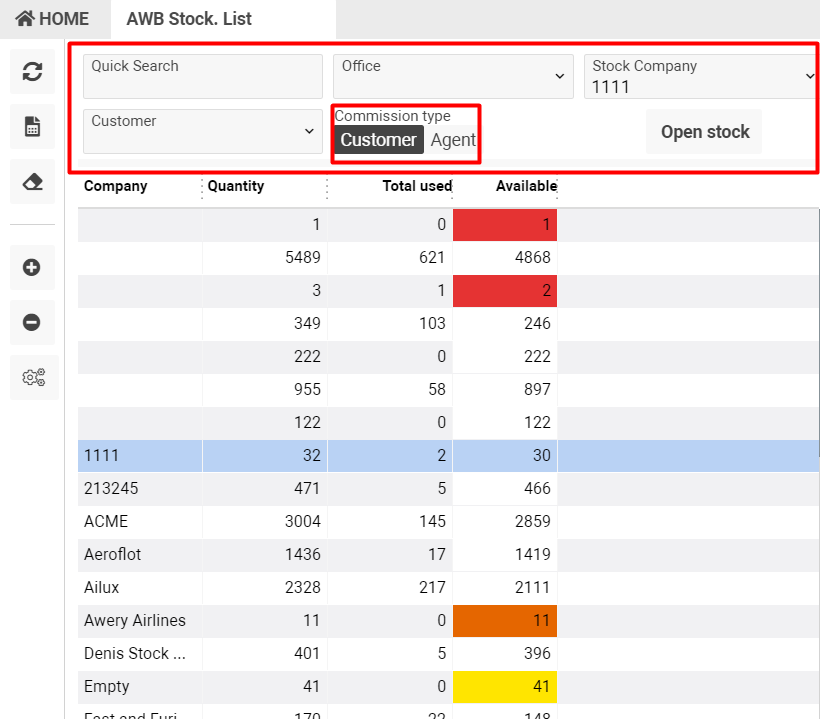
Task: Click the HOME house icon
Action: (24, 18)
